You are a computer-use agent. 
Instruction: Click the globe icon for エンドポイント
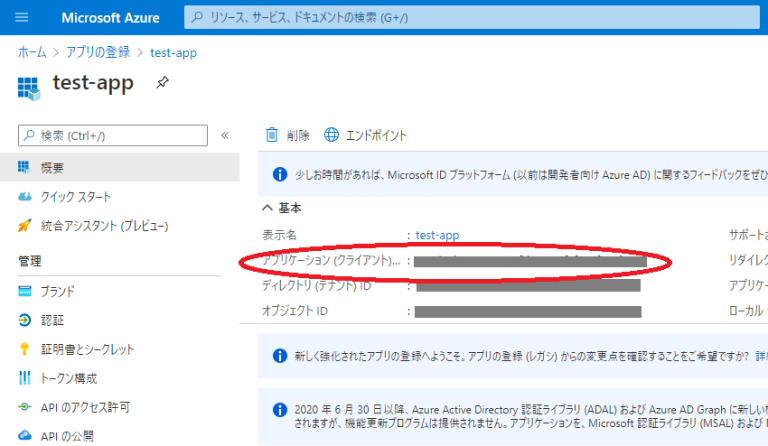pos(332,135)
